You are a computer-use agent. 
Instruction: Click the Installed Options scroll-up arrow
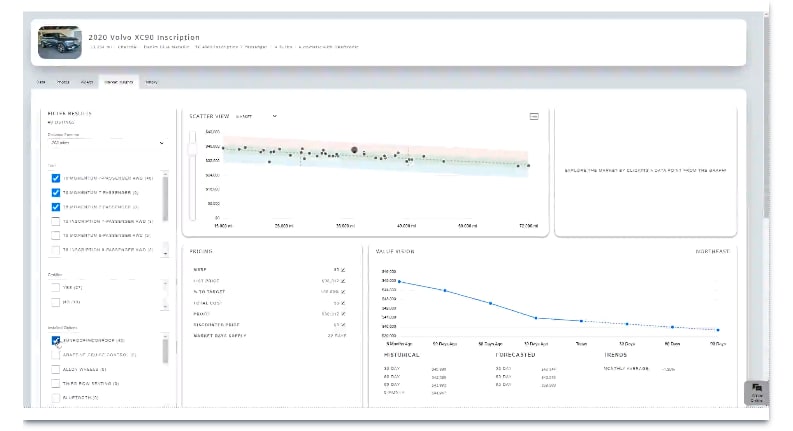[165, 336]
